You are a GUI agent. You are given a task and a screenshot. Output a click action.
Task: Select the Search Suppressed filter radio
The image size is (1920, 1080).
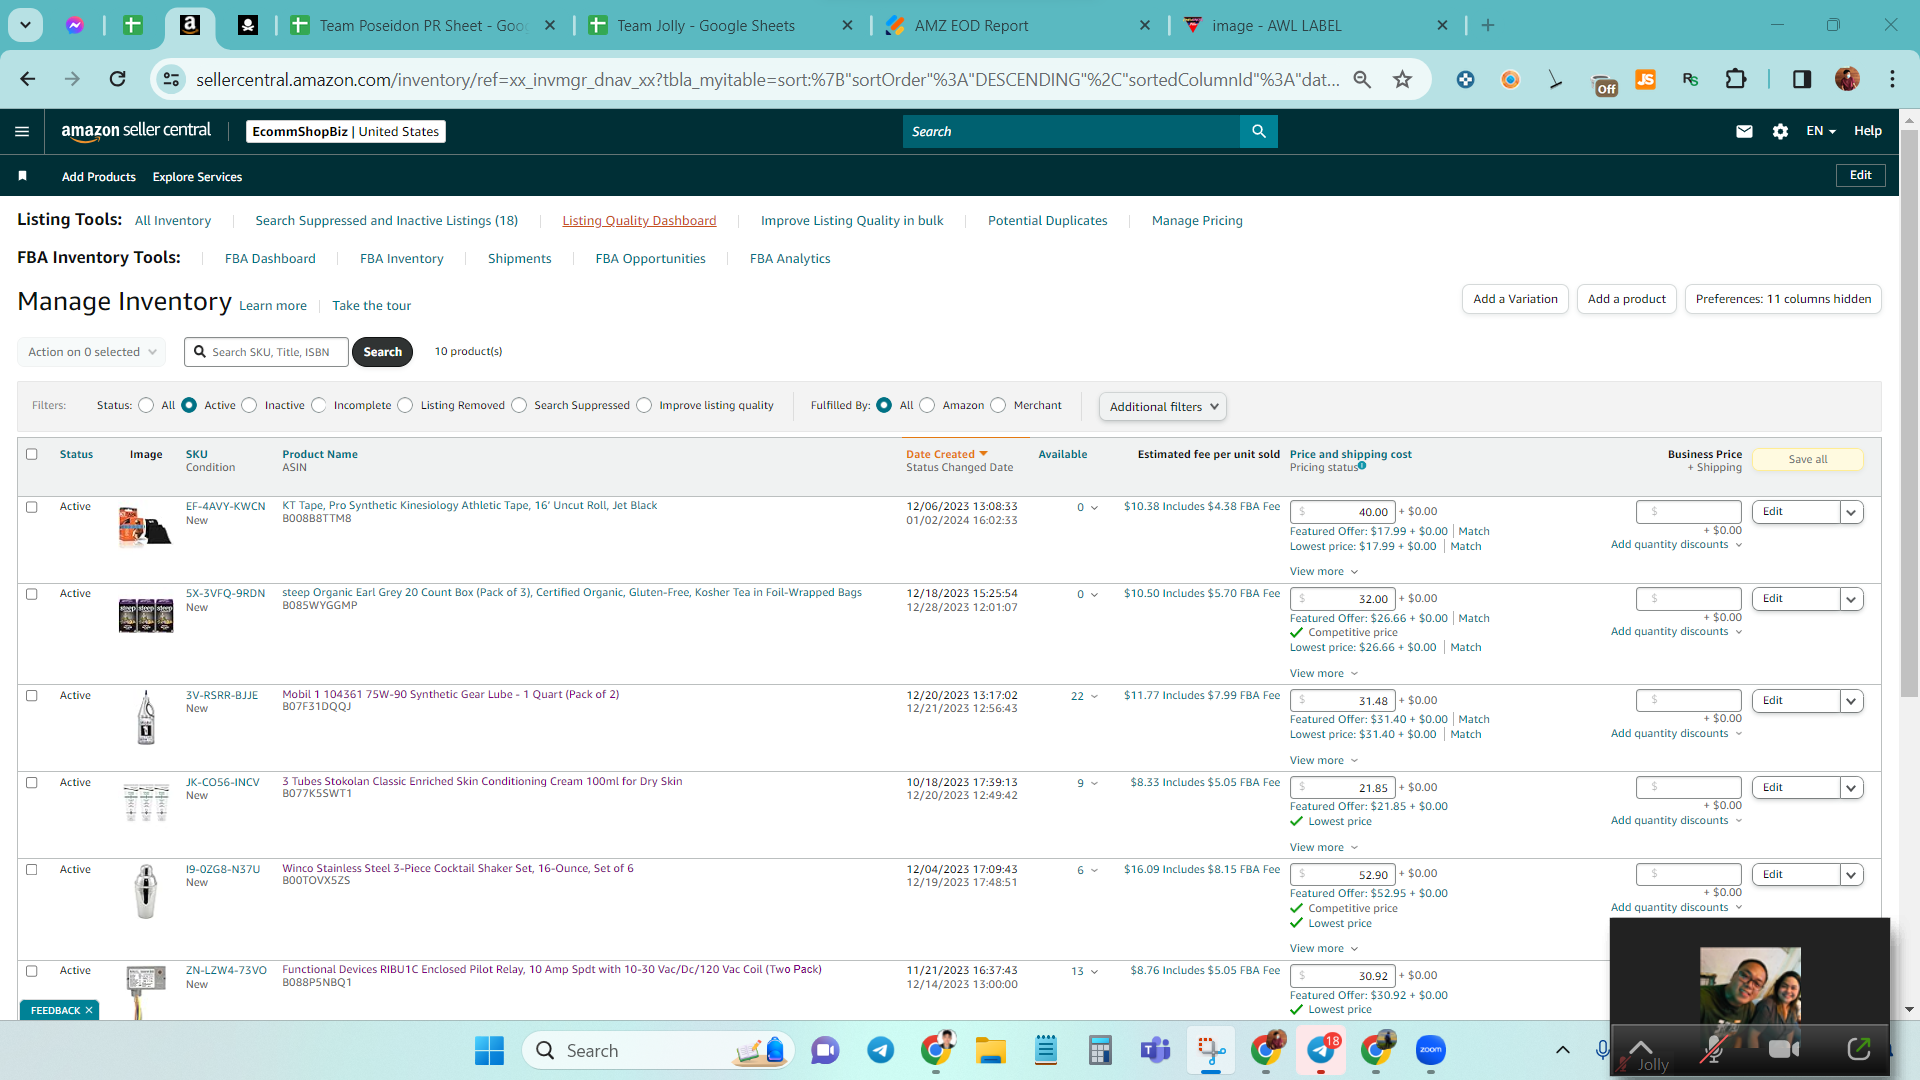(519, 405)
